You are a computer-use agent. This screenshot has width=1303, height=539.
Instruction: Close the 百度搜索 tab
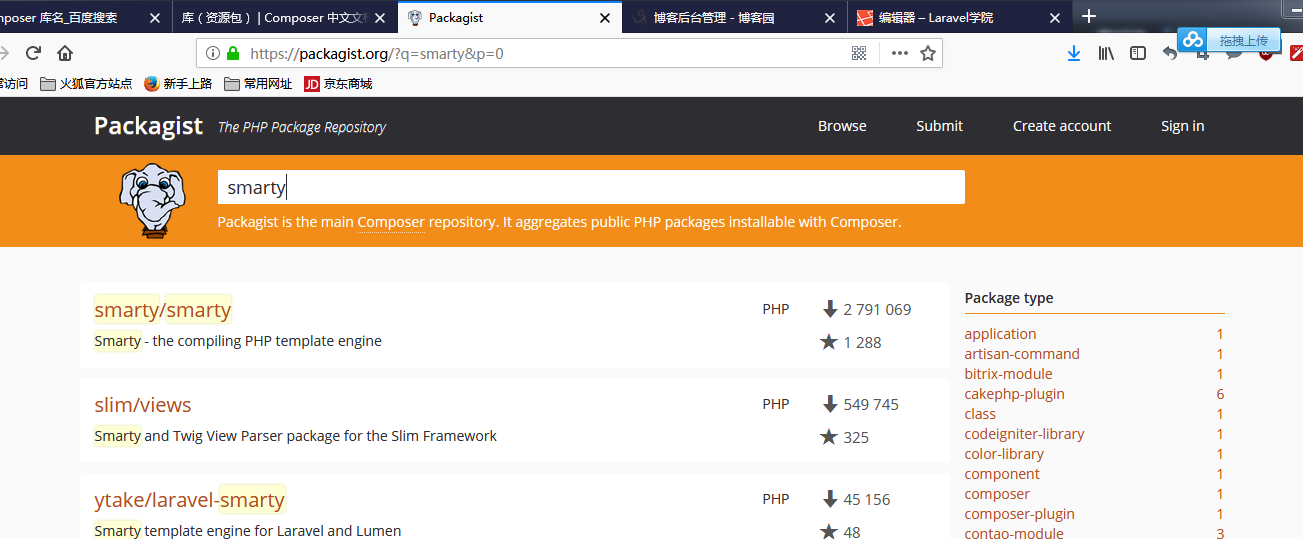coord(154,17)
